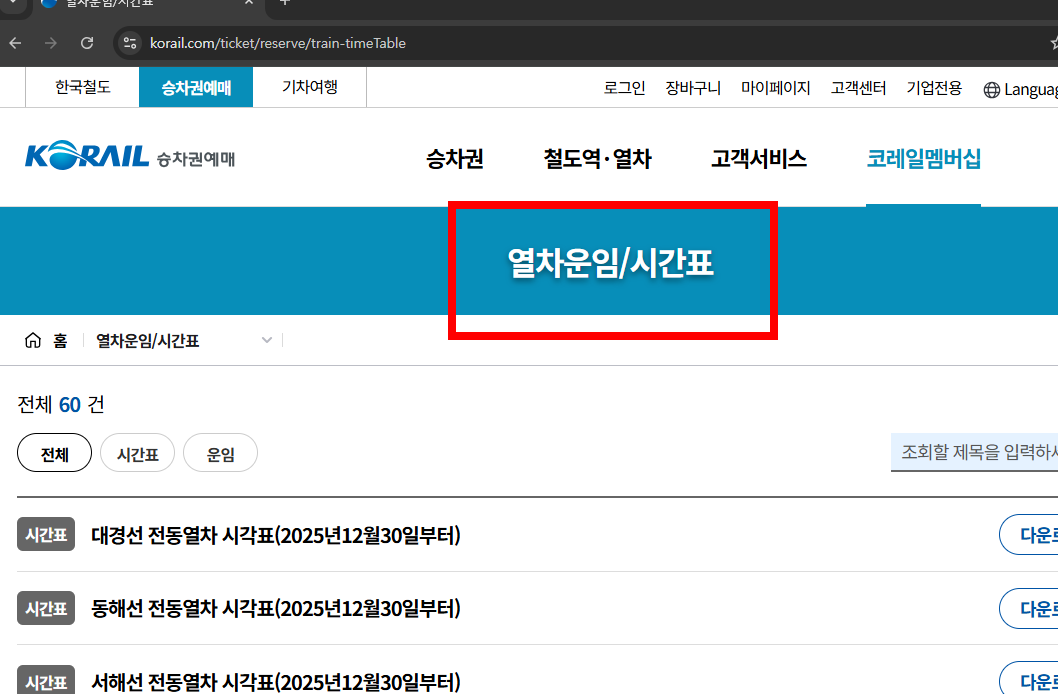Click the browser forward arrow

[x=50, y=43]
